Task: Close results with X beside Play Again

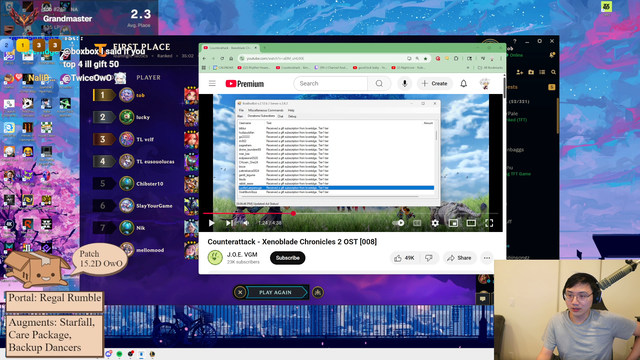Action: coord(240,292)
